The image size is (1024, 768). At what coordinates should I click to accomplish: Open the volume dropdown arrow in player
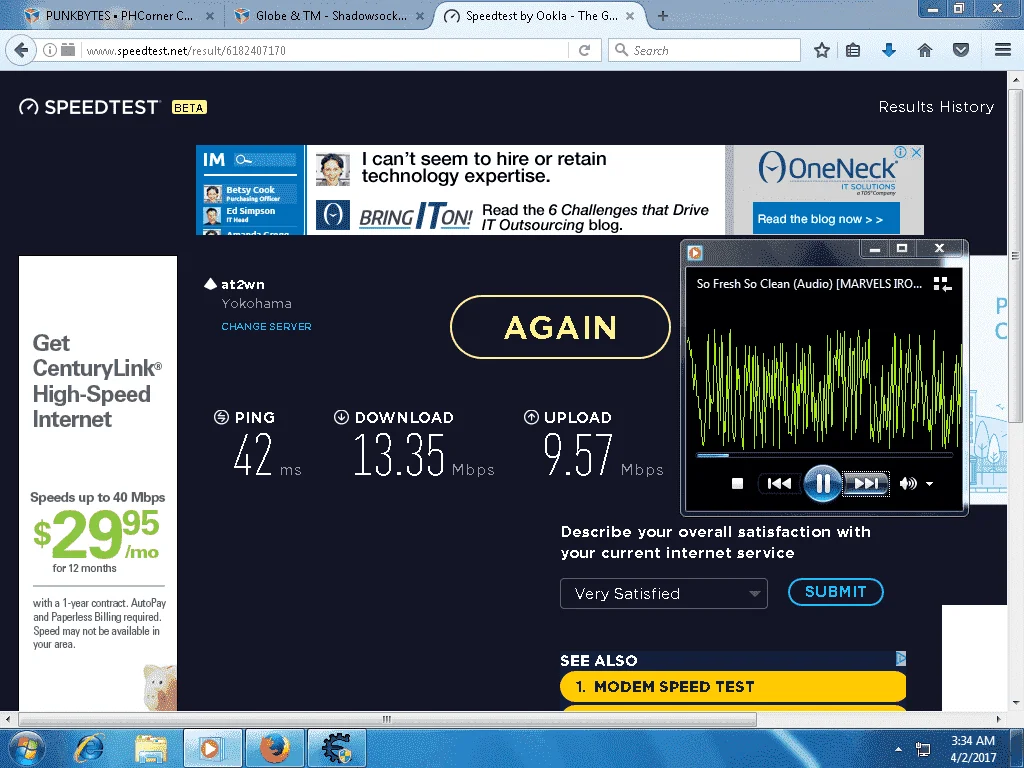[x=929, y=484]
